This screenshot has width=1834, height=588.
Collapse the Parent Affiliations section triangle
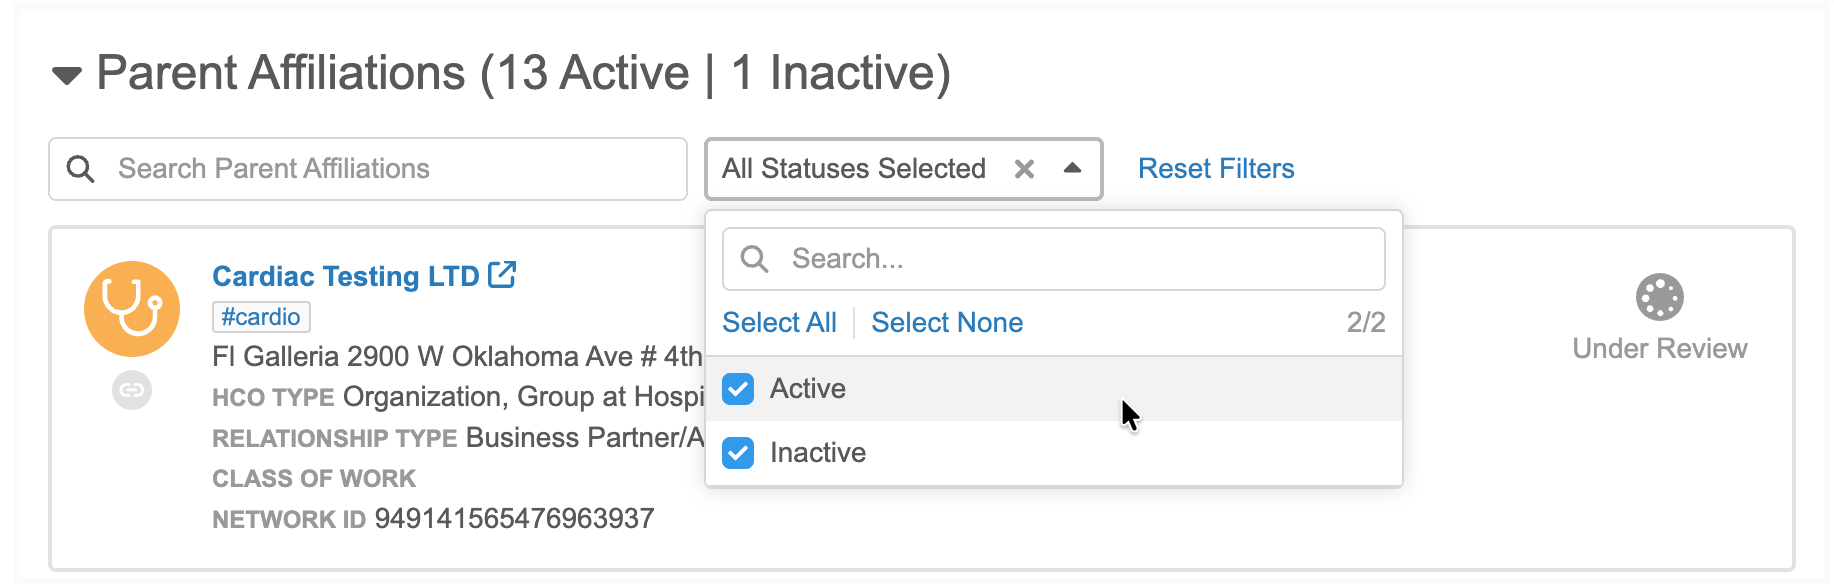[x=67, y=76]
